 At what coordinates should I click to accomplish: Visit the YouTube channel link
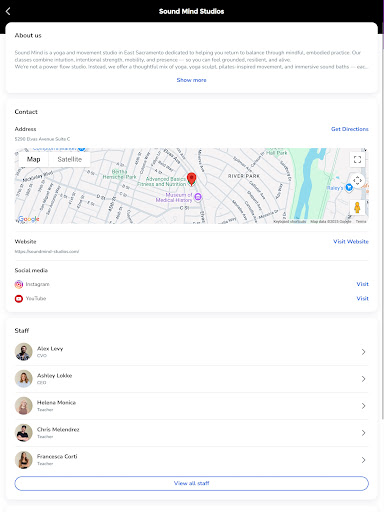tap(362, 299)
